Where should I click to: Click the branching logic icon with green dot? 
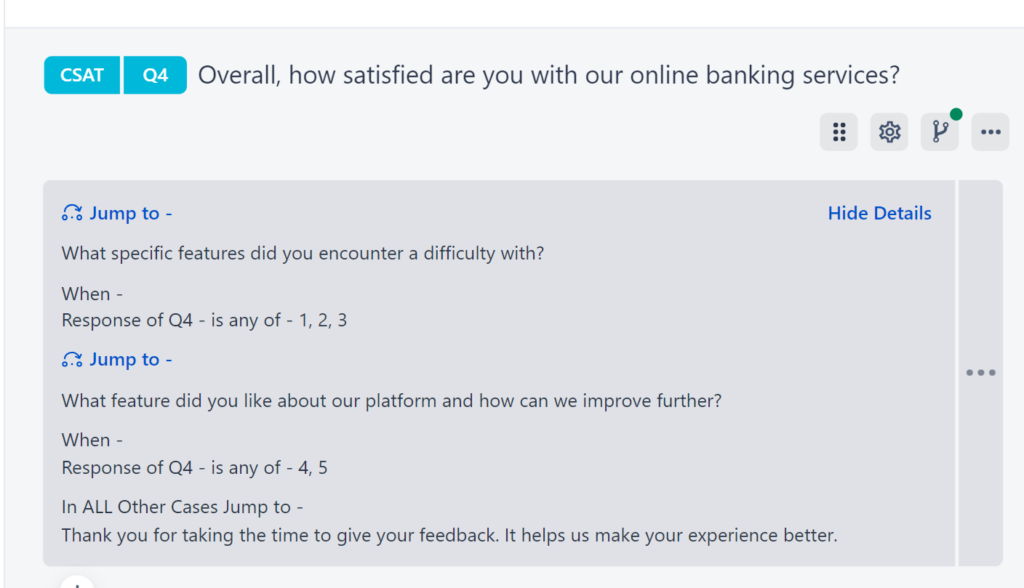939,131
